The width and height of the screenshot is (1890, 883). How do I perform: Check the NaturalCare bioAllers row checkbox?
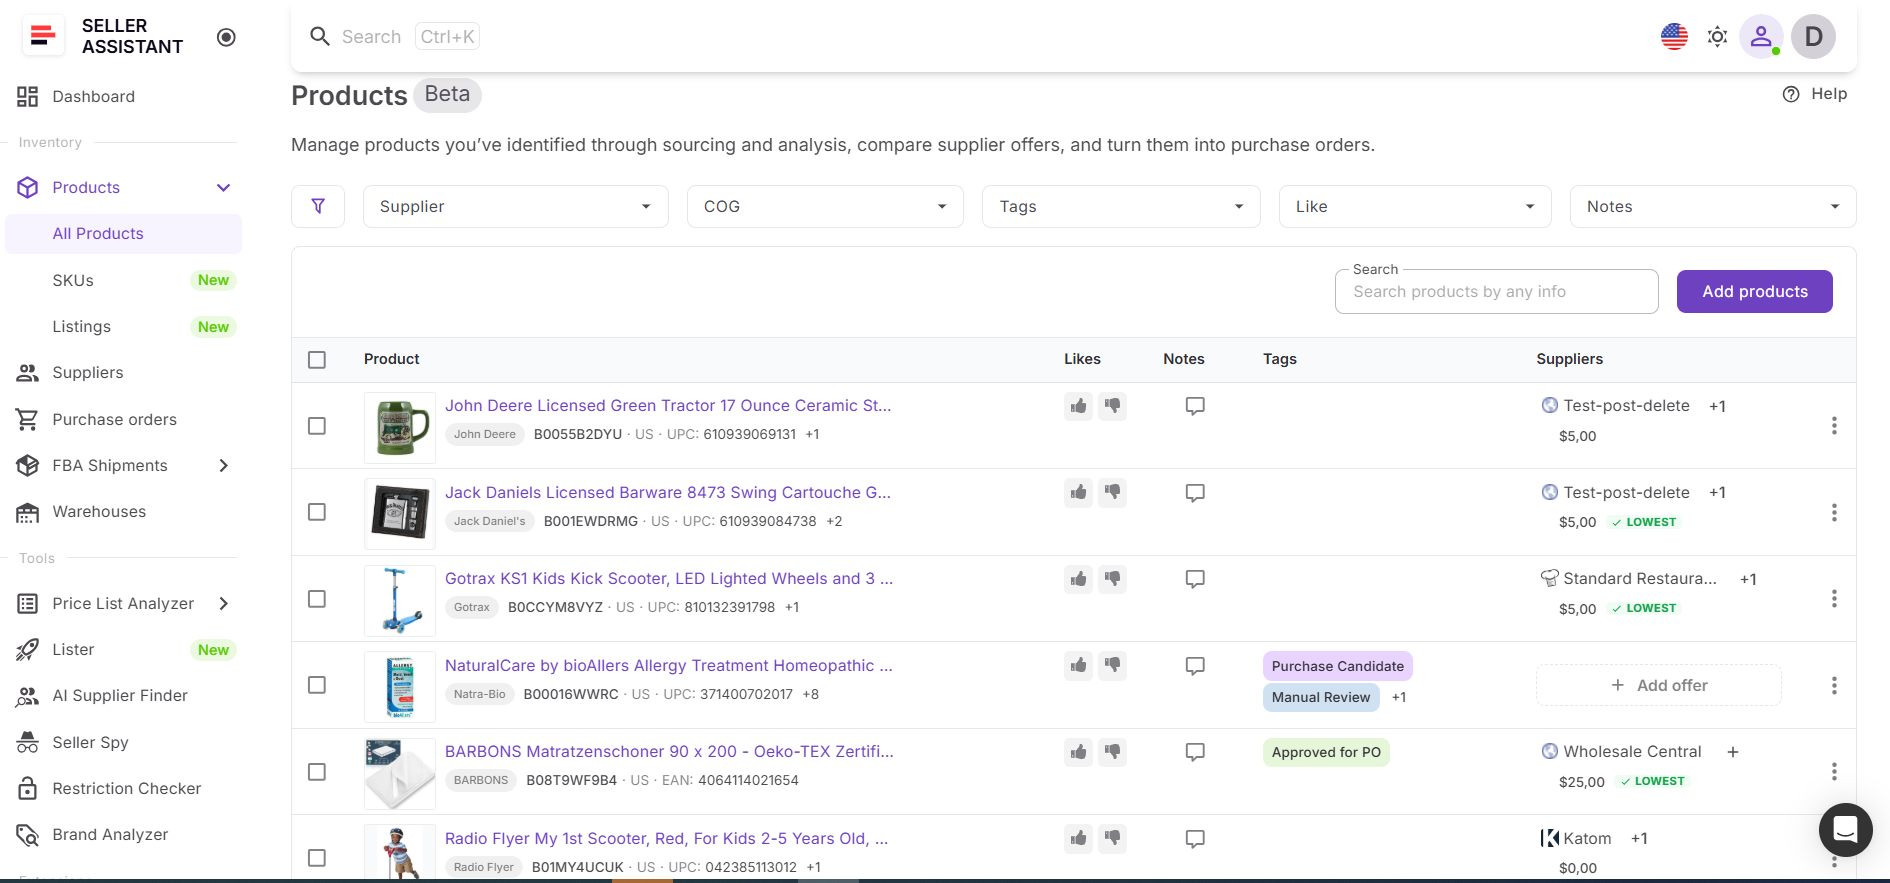[317, 685]
